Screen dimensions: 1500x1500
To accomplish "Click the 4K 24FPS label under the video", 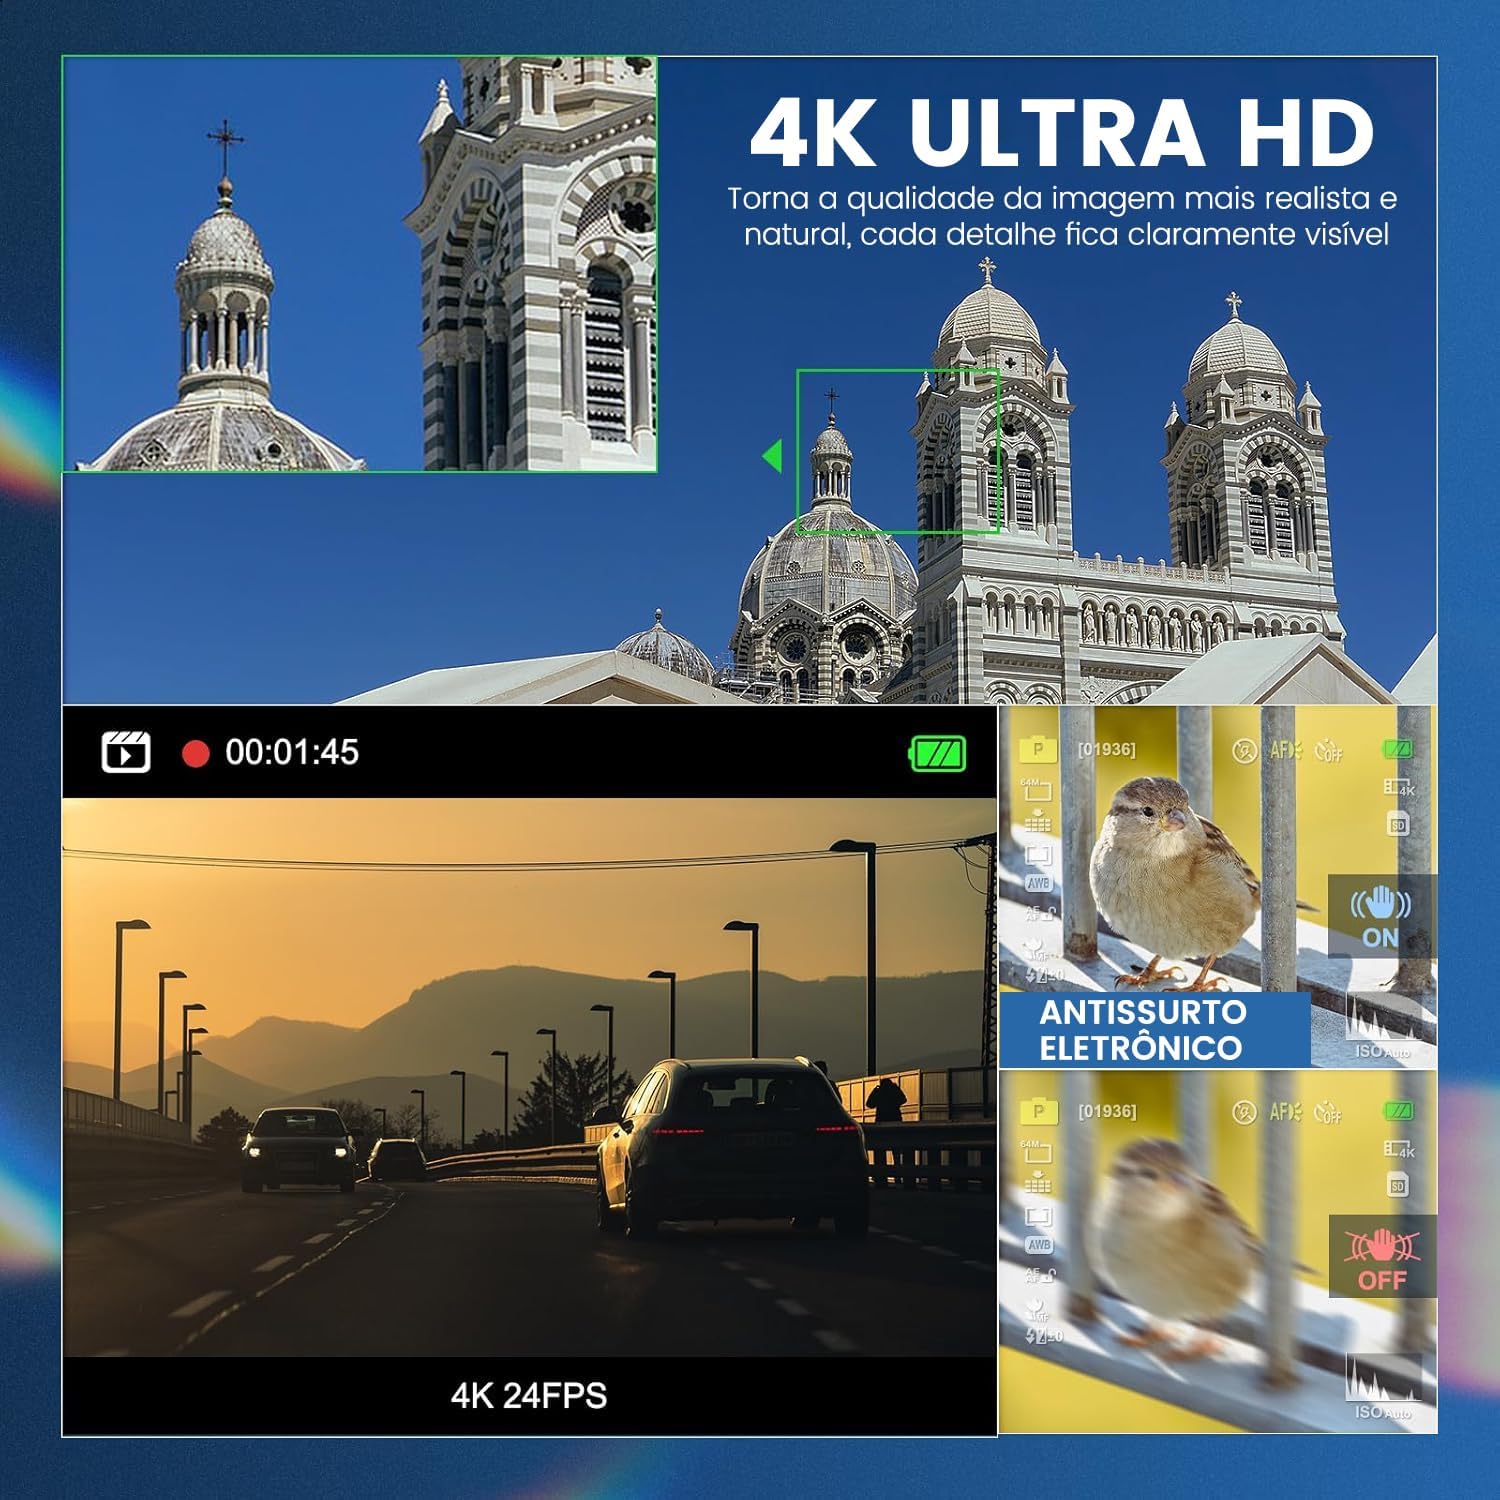I will coord(529,1395).
